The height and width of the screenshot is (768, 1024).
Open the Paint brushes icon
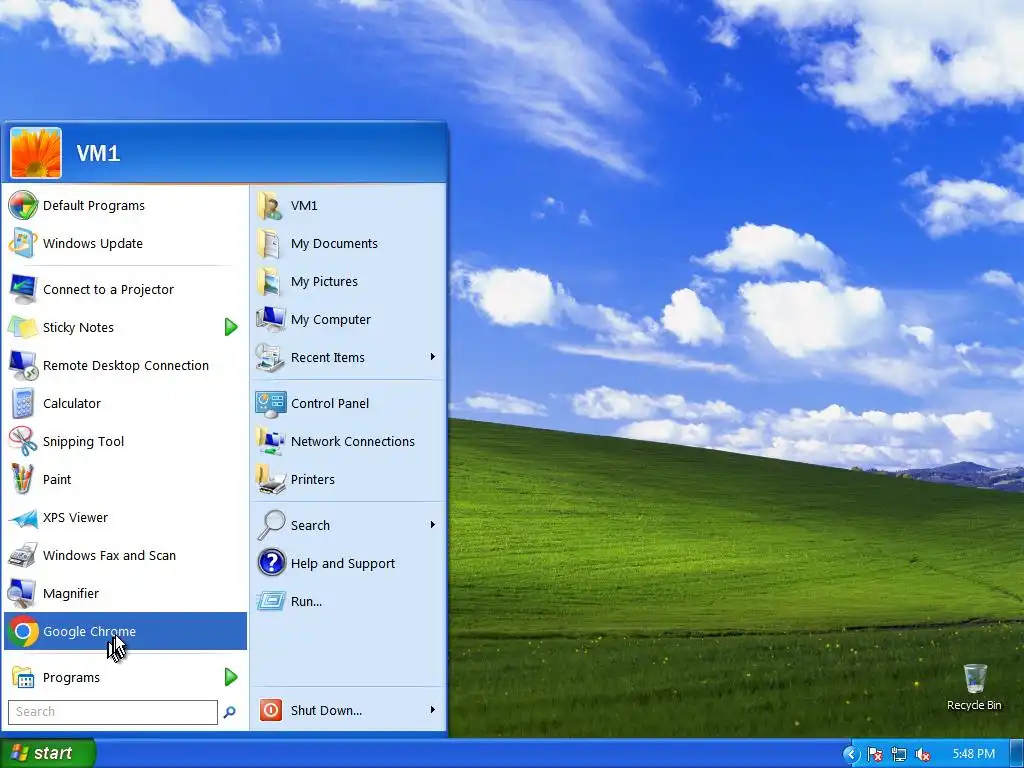pyautogui.click(x=23, y=479)
